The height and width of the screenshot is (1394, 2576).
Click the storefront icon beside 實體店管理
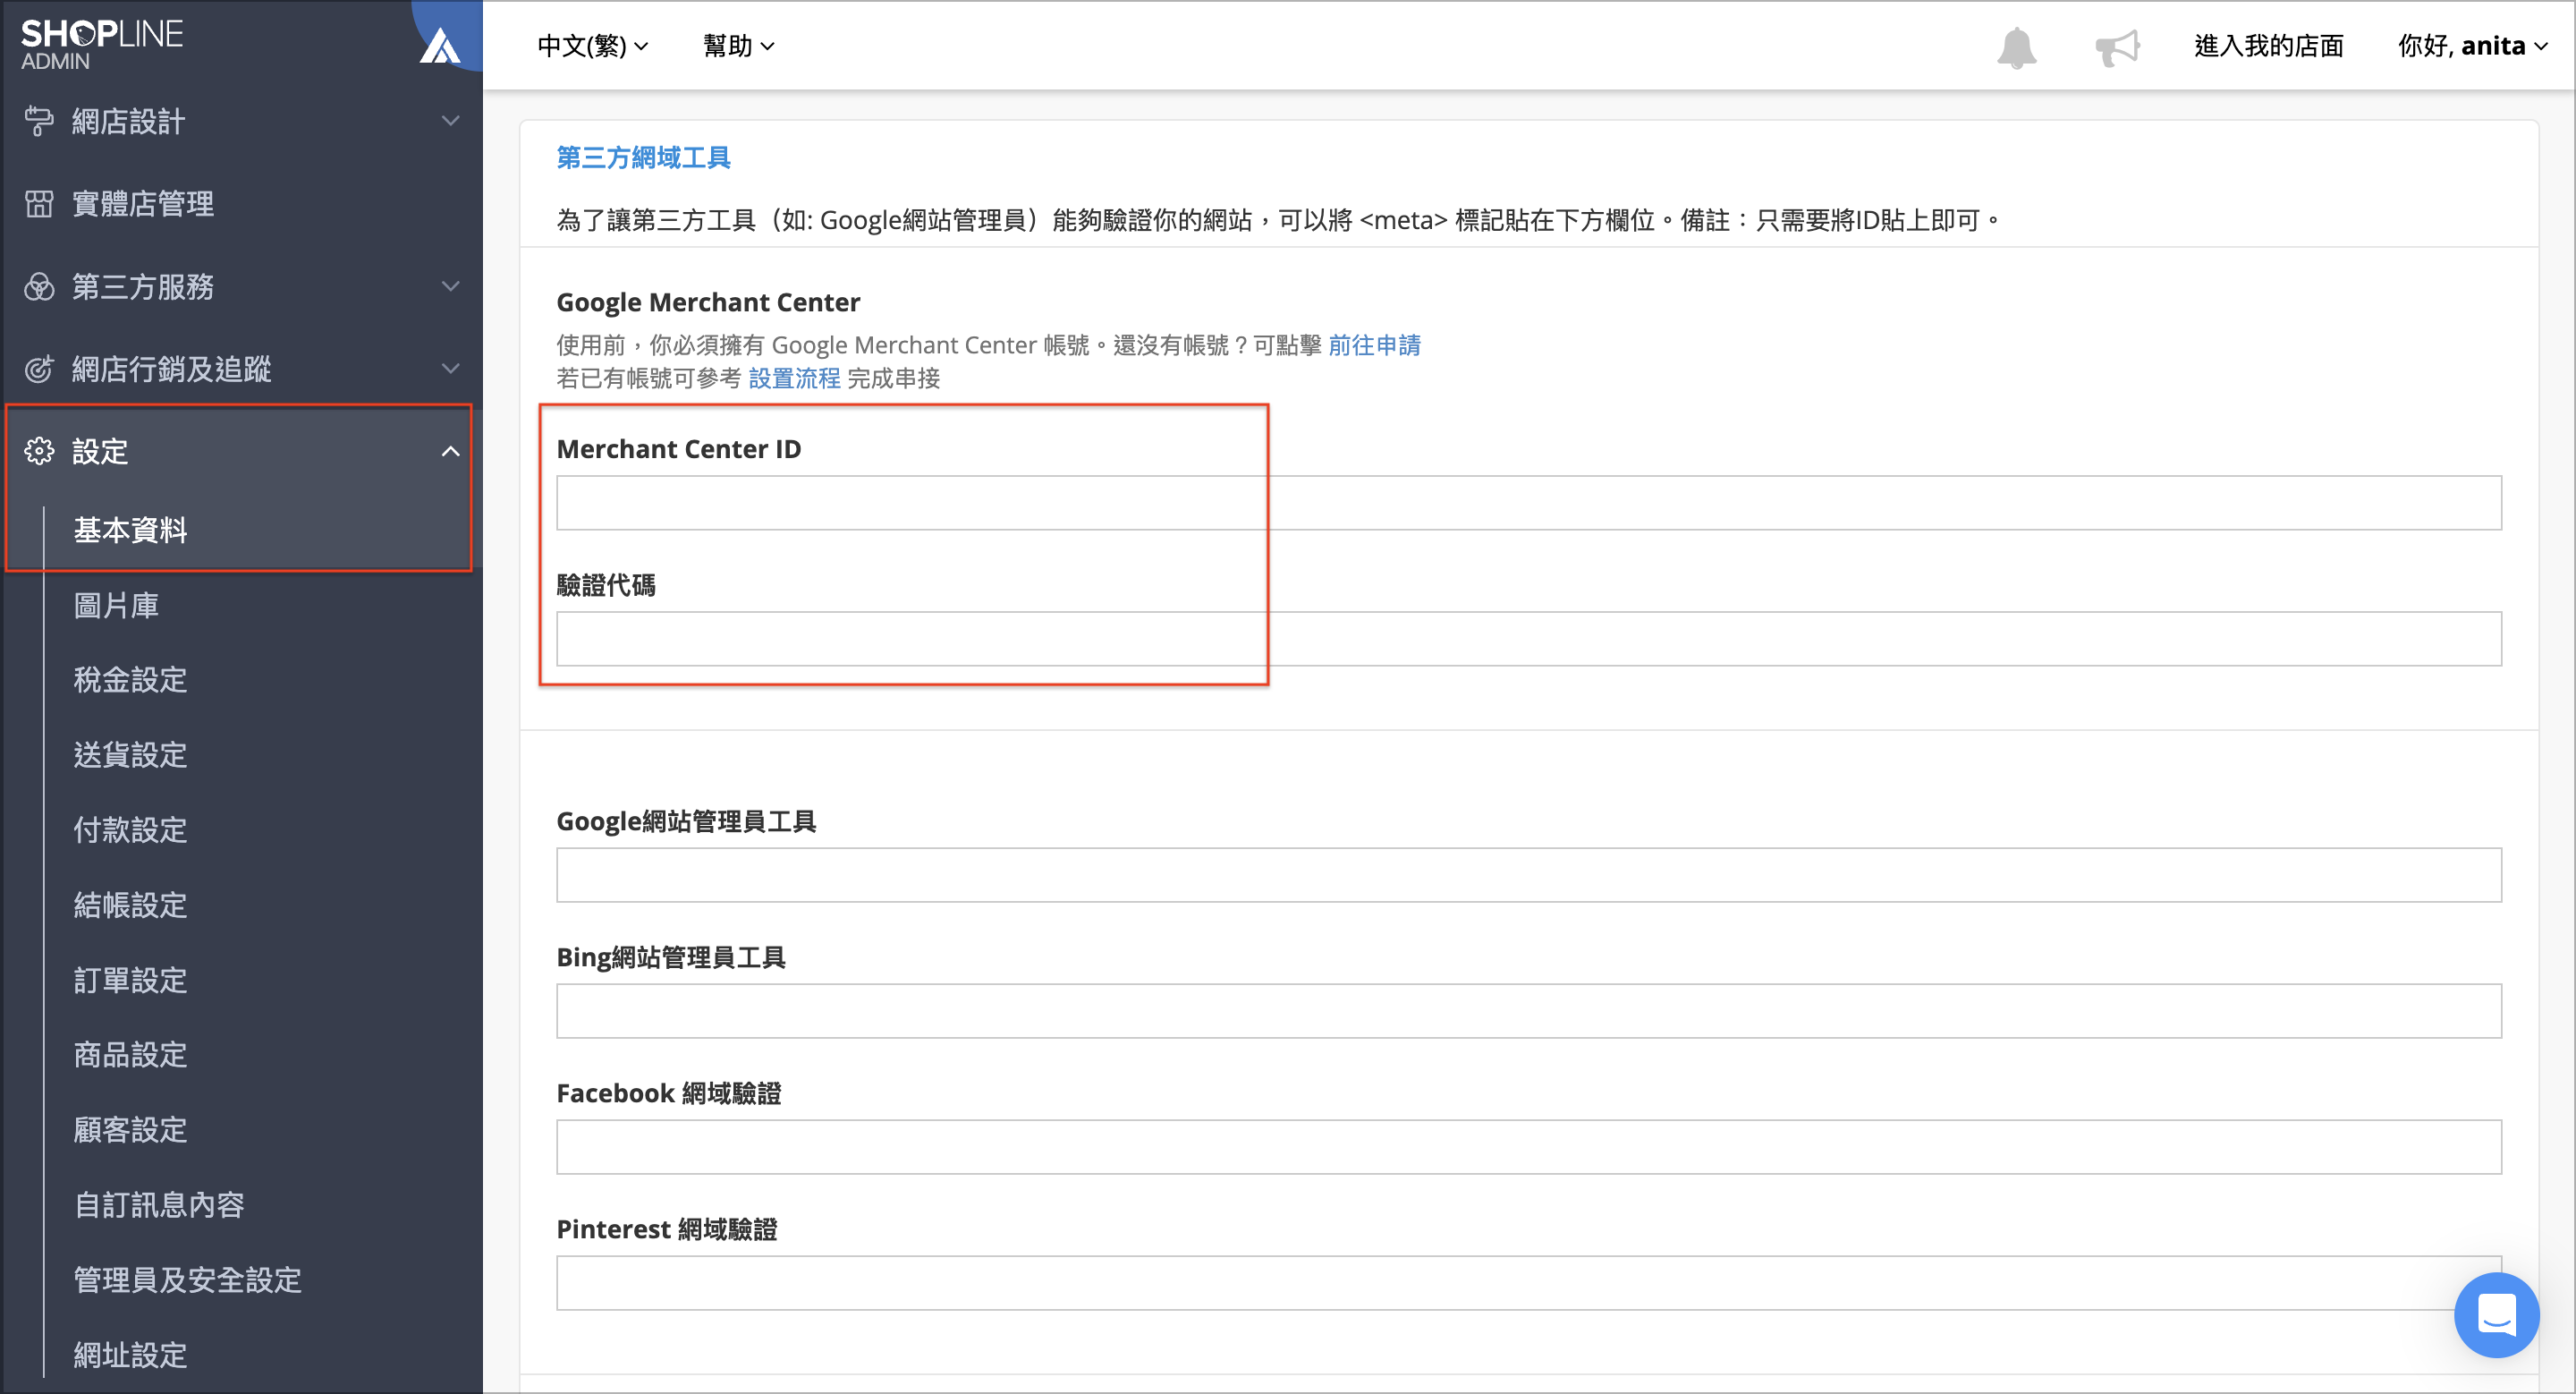(39, 204)
